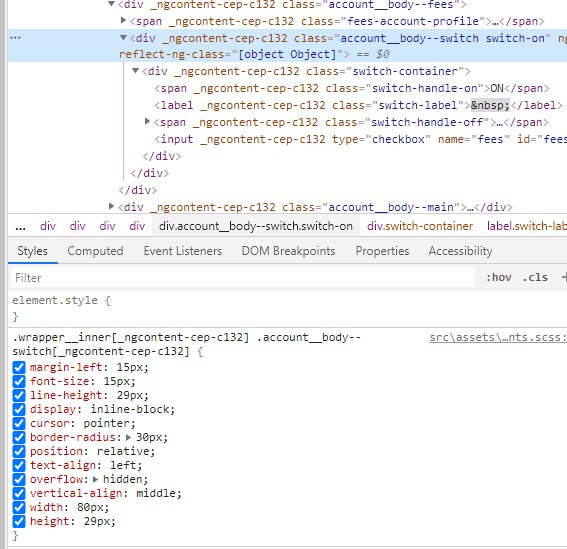Toggle the position: relative checkbox

coord(19,451)
